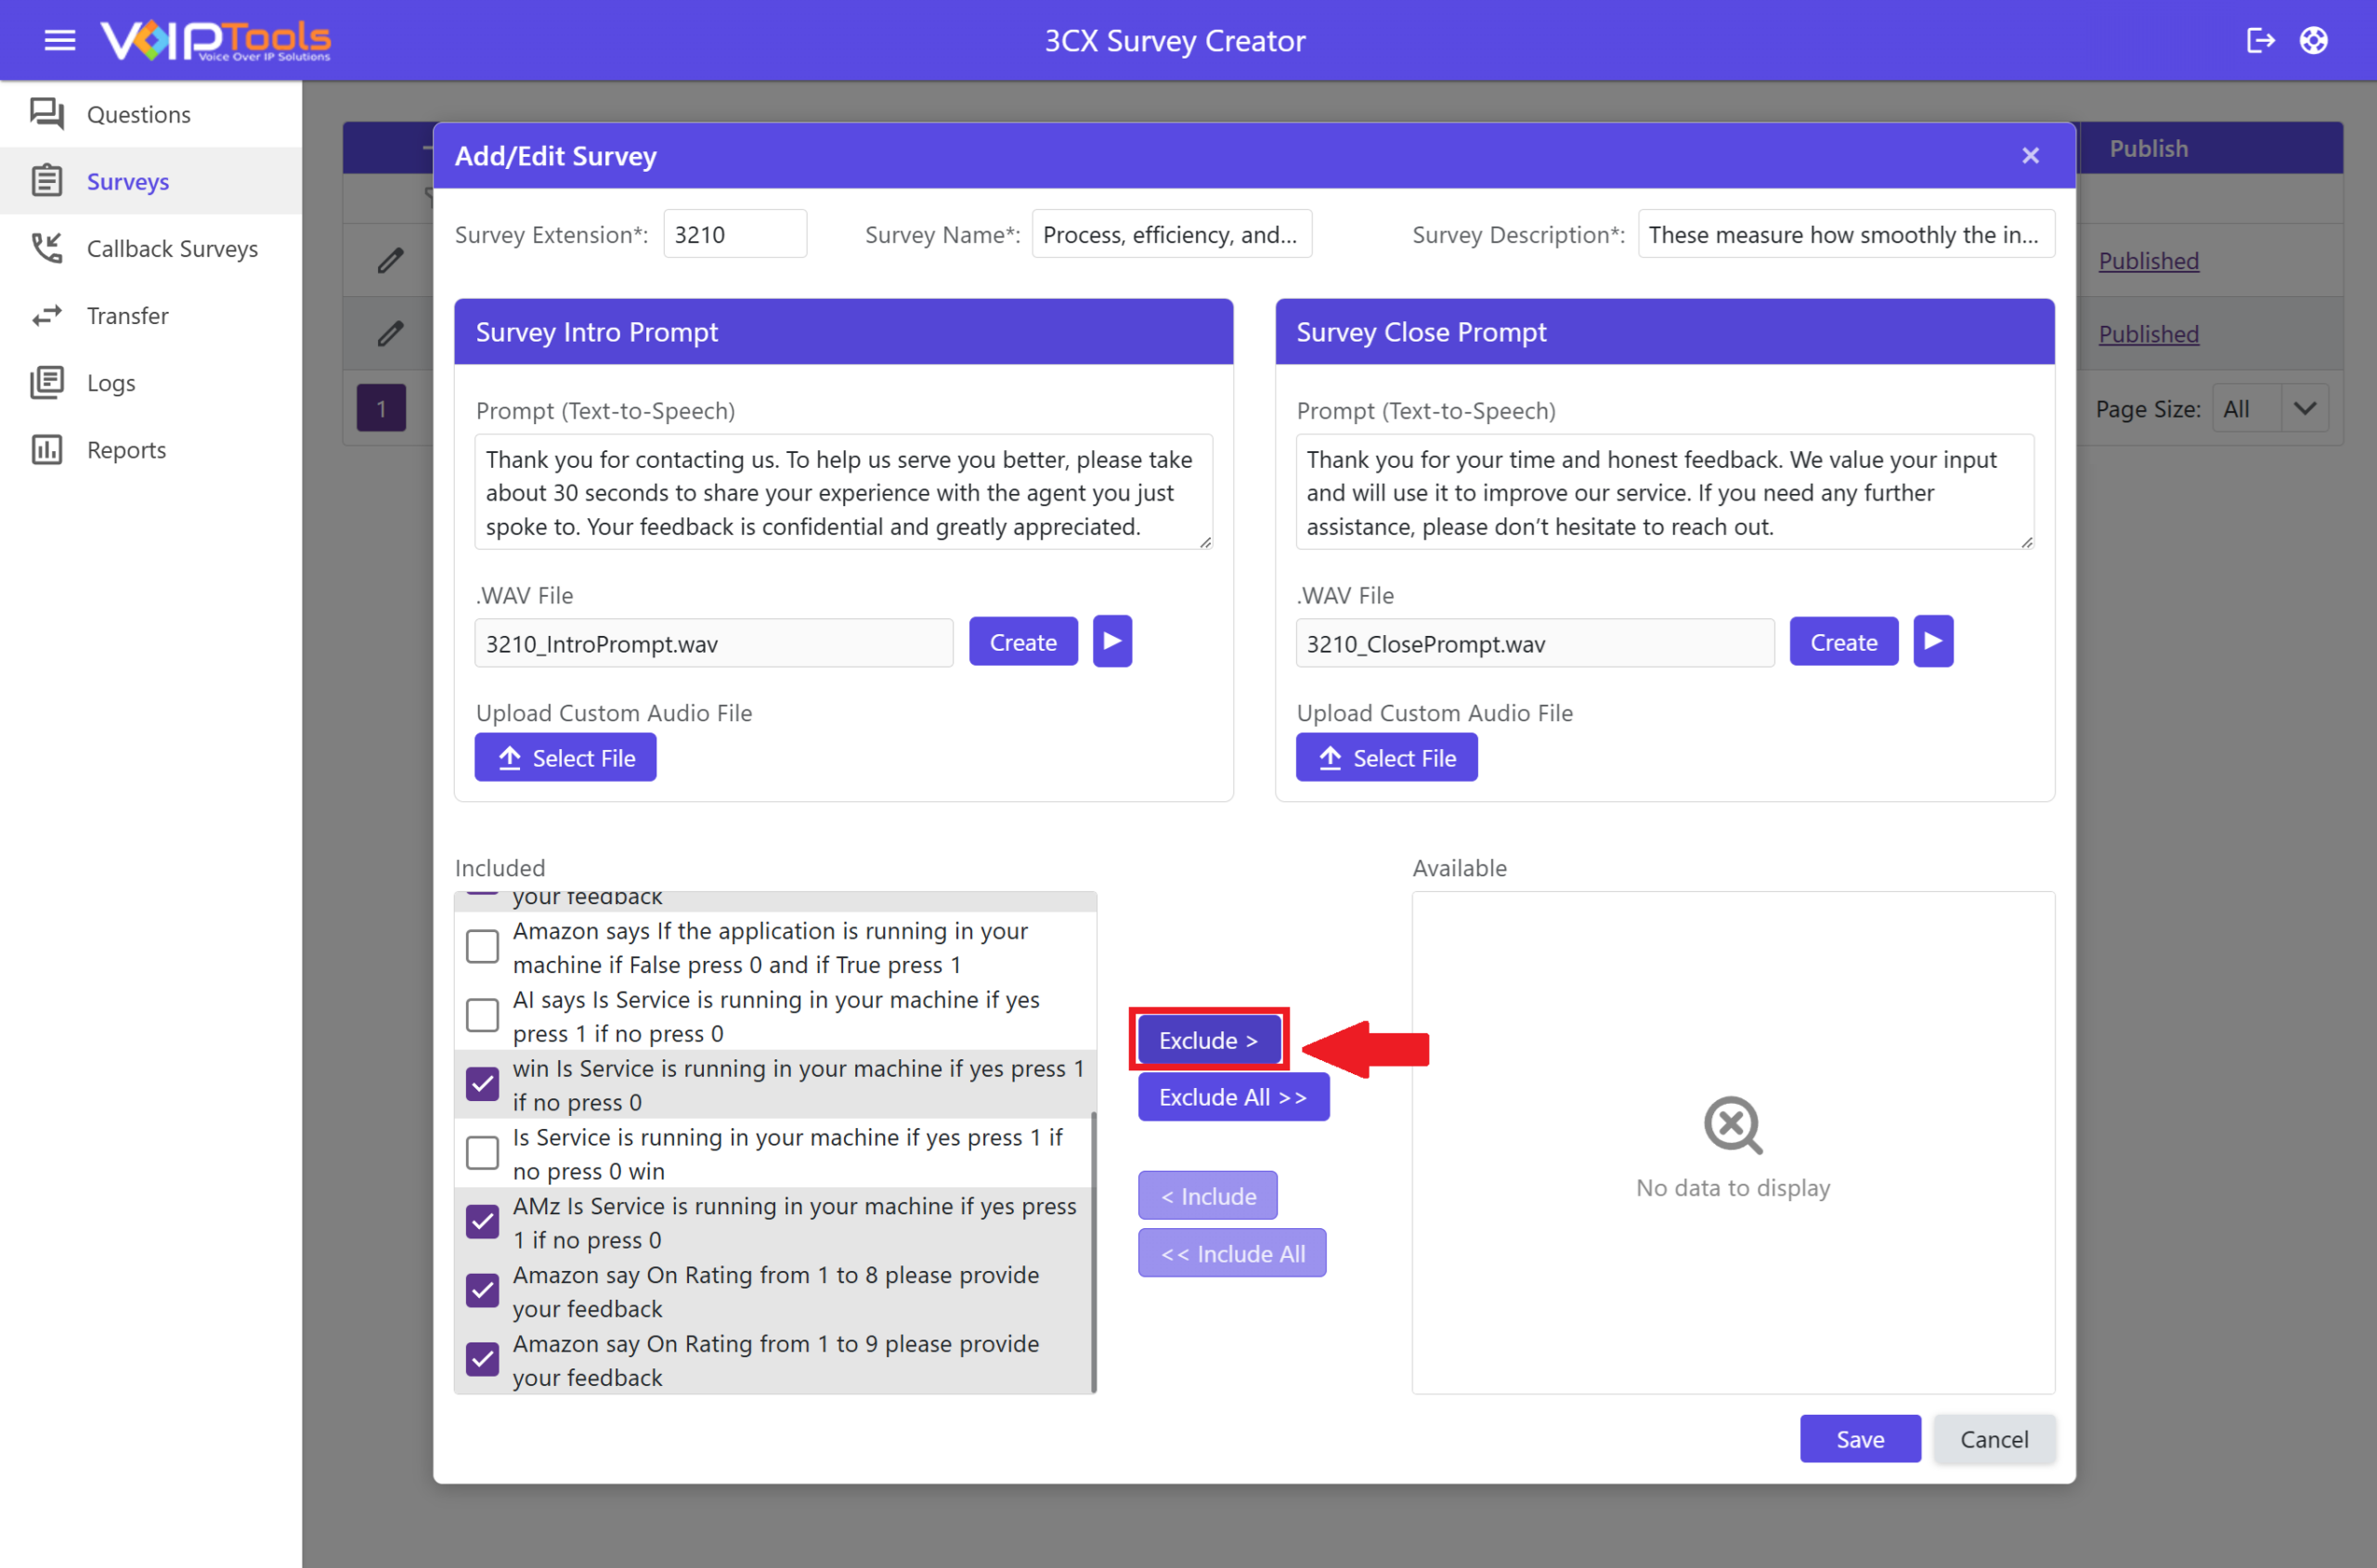This screenshot has height=1568, width=2377.
Task: Click Create for the close prompt WAV
Action: [x=1844, y=641]
